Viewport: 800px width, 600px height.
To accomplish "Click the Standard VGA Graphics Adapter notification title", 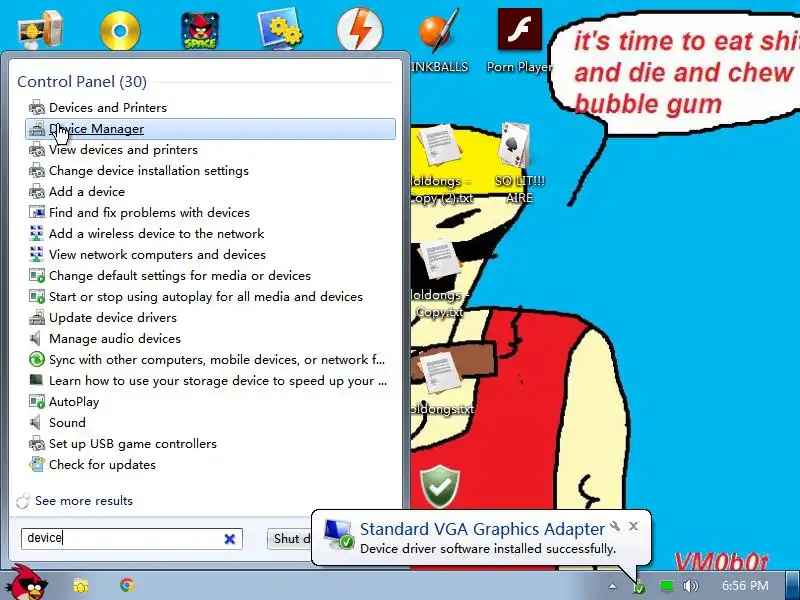I will [482, 529].
